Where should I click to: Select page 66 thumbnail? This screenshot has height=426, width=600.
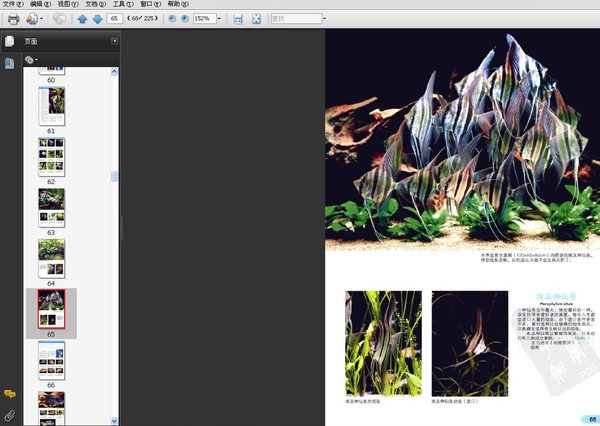[x=52, y=361]
